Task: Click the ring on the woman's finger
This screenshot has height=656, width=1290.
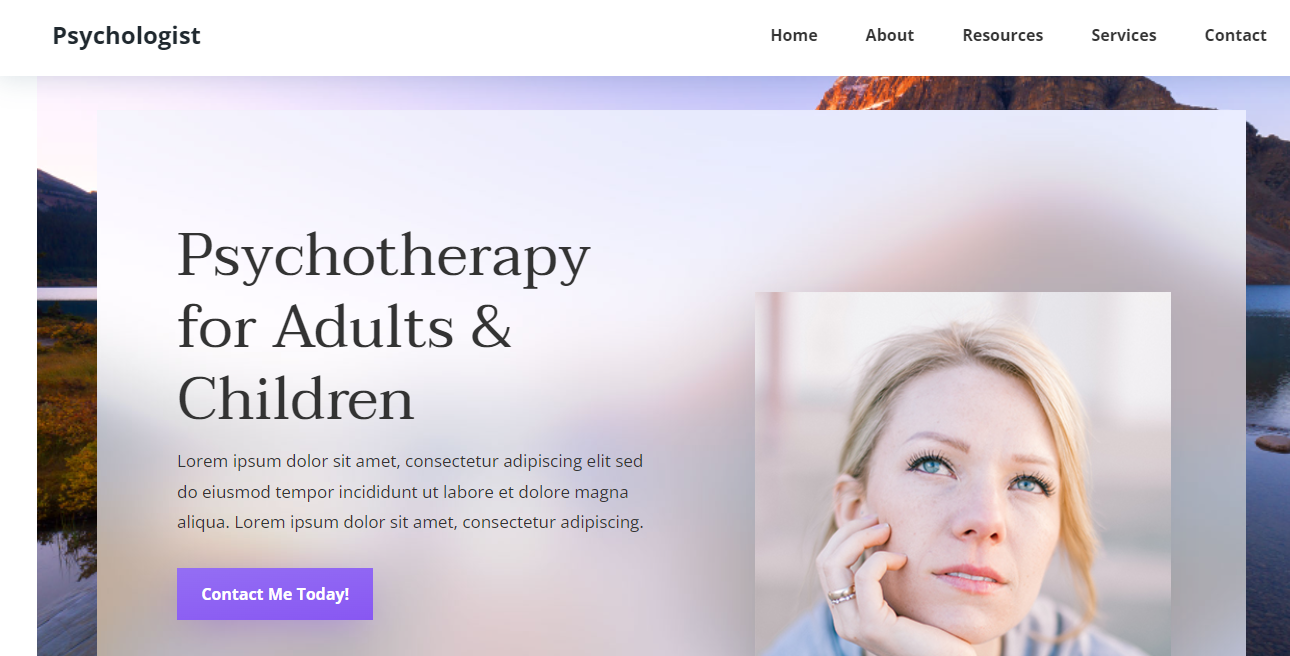Action: pyautogui.click(x=842, y=595)
